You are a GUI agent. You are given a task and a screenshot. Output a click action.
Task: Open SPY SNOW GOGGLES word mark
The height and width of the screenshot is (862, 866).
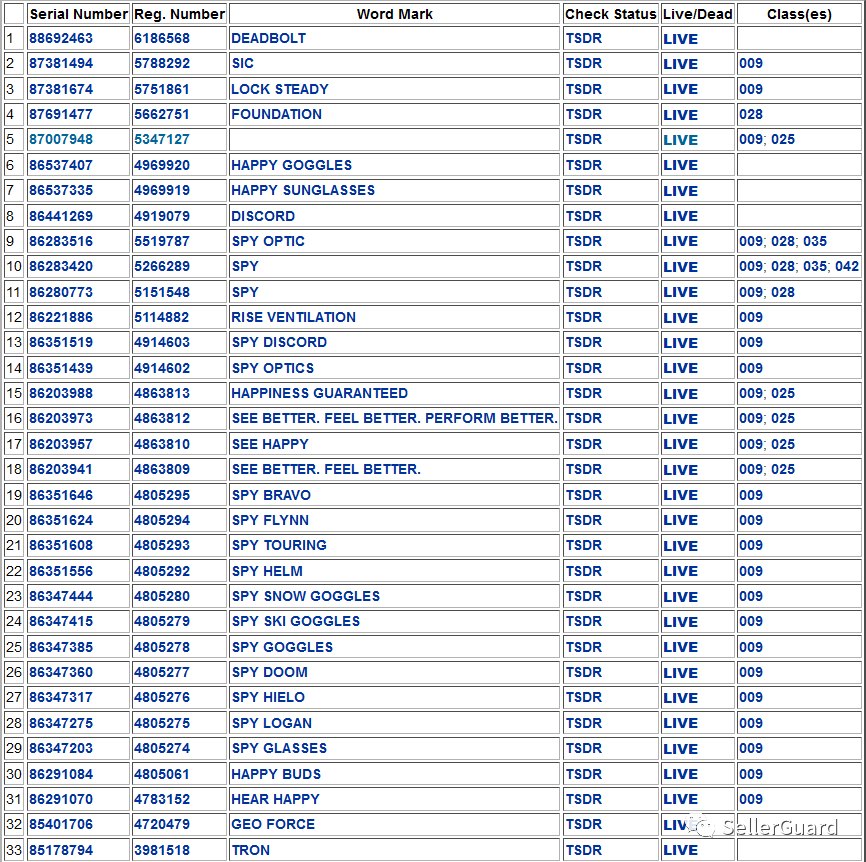click(305, 596)
